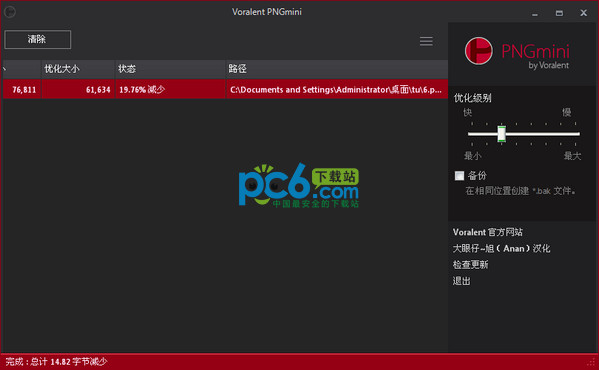Viewport: 599px width, 370px height.
Task: Click the PNGmini red circle logo
Action: (x=478, y=51)
